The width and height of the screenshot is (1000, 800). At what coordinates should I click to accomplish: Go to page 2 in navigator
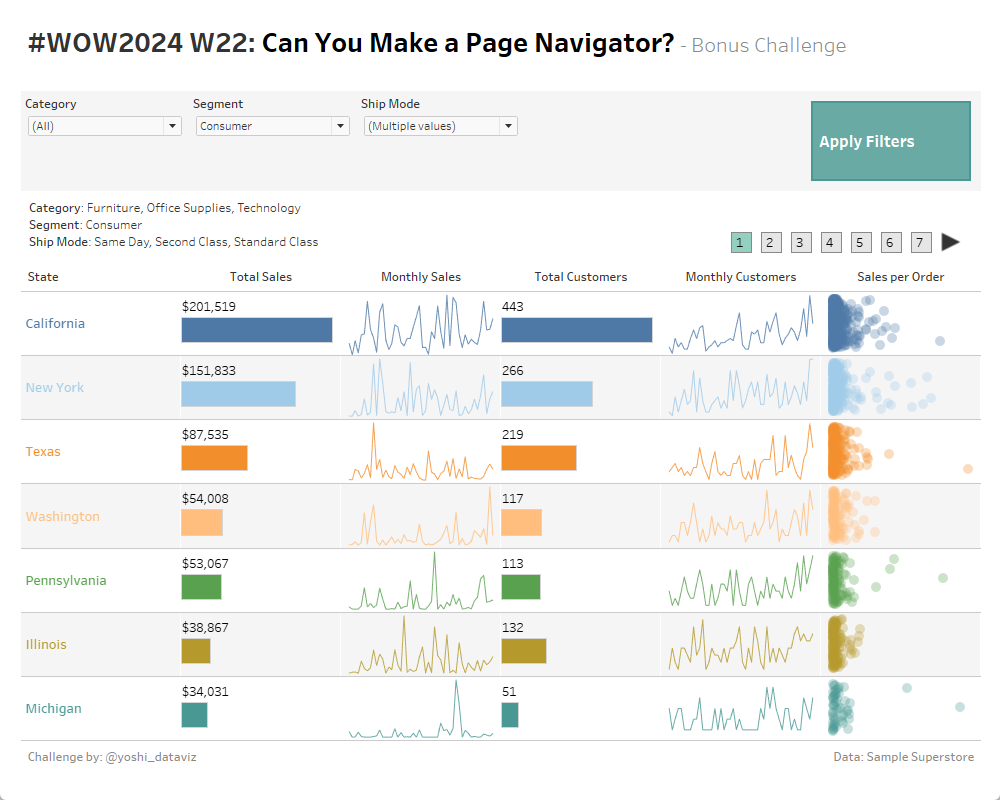click(770, 242)
